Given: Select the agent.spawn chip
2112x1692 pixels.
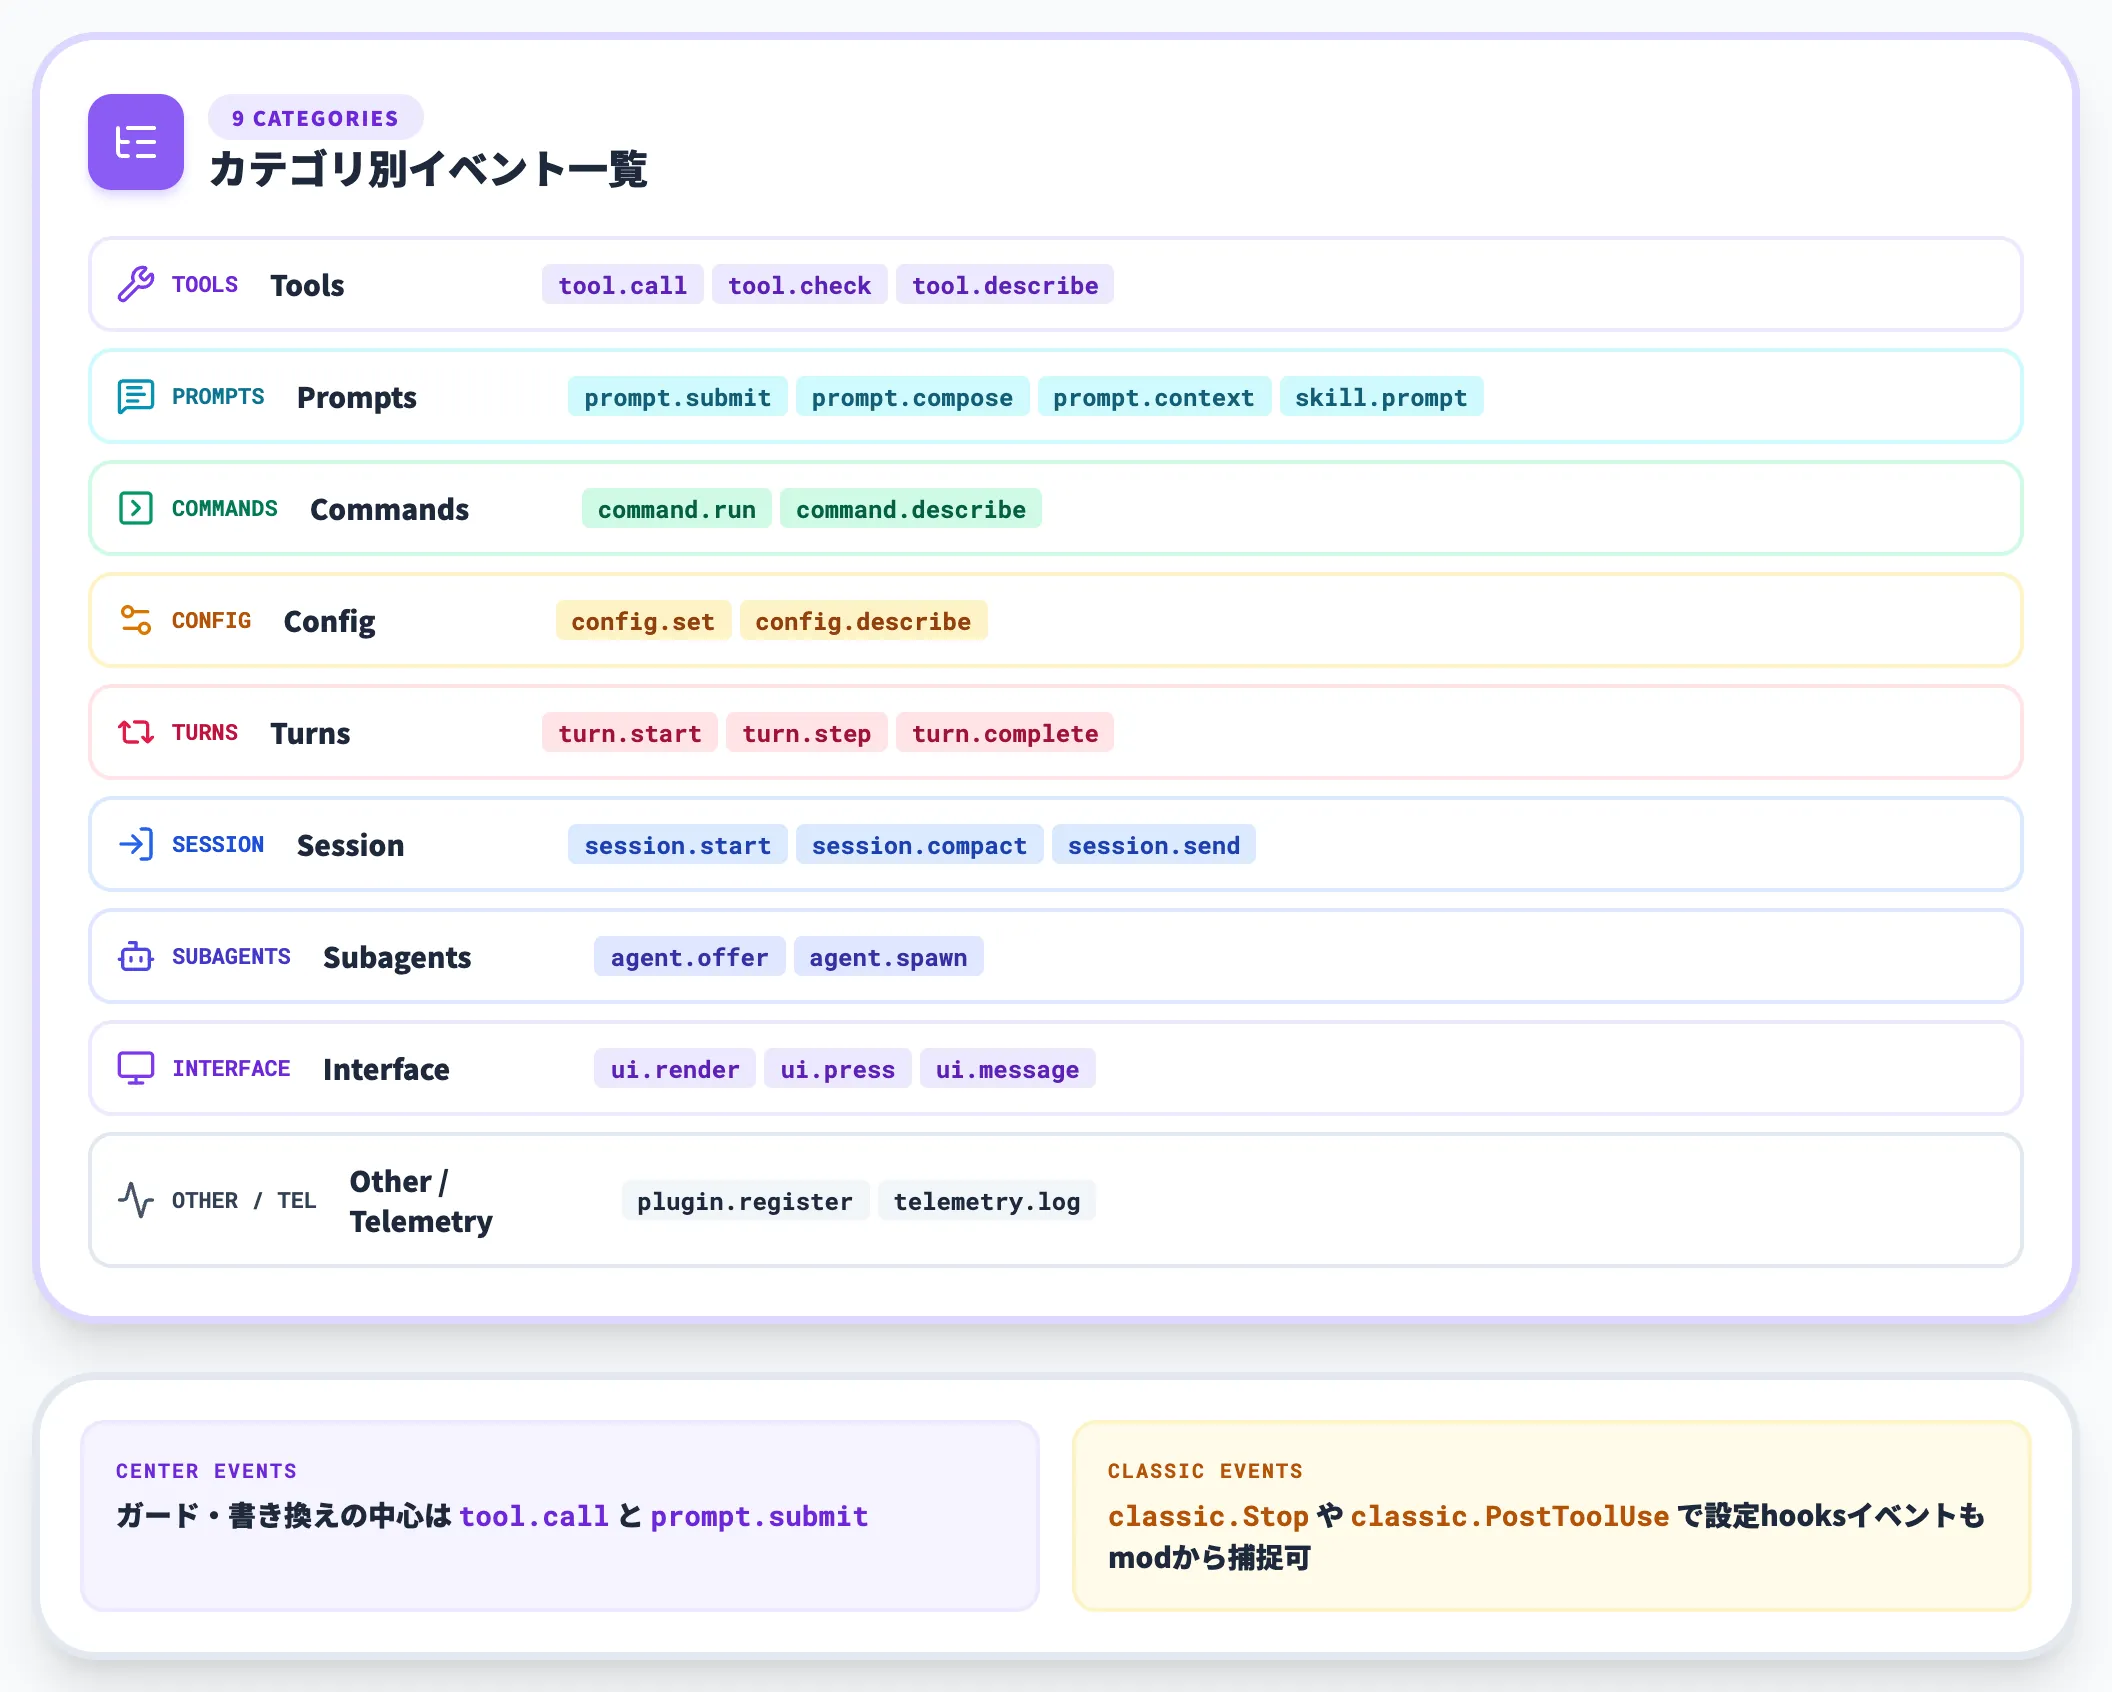Looking at the screenshot, I should tap(888, 957).
